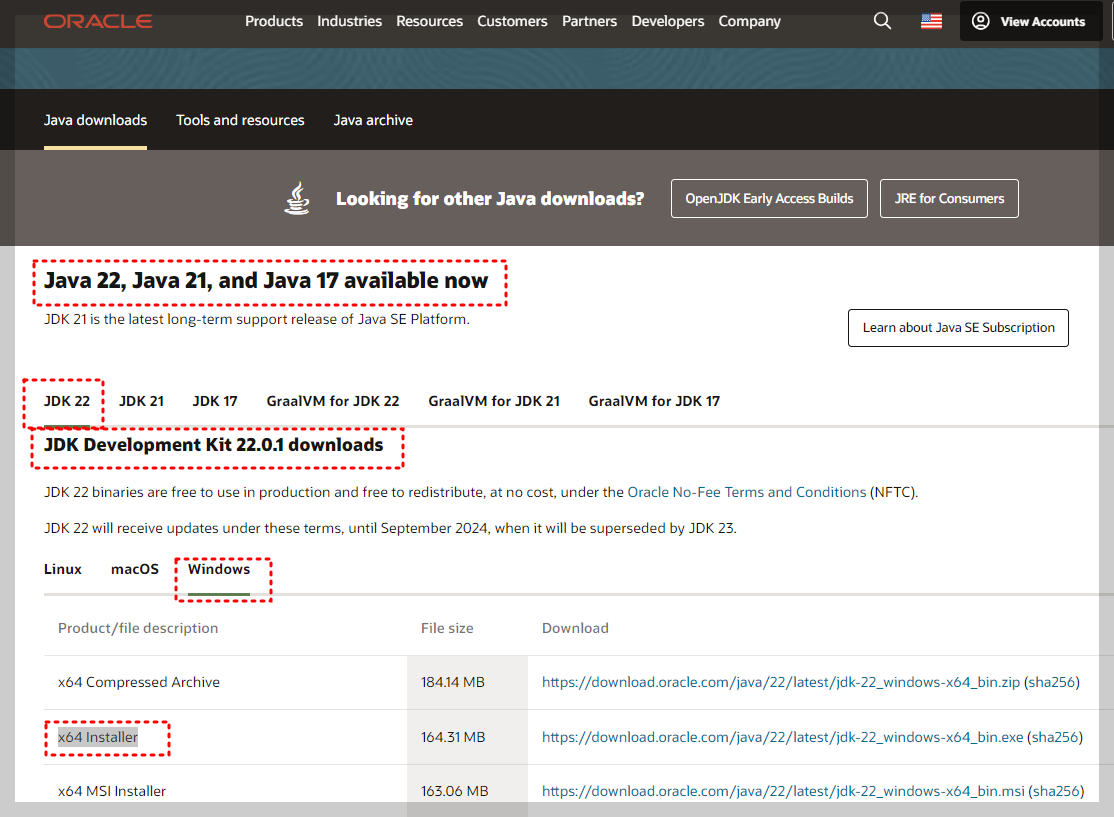Image resolution: width=1114 pixels, height=817 pixels.
Task: Click 'Product/file description' column header
Action: click(138, 628)
